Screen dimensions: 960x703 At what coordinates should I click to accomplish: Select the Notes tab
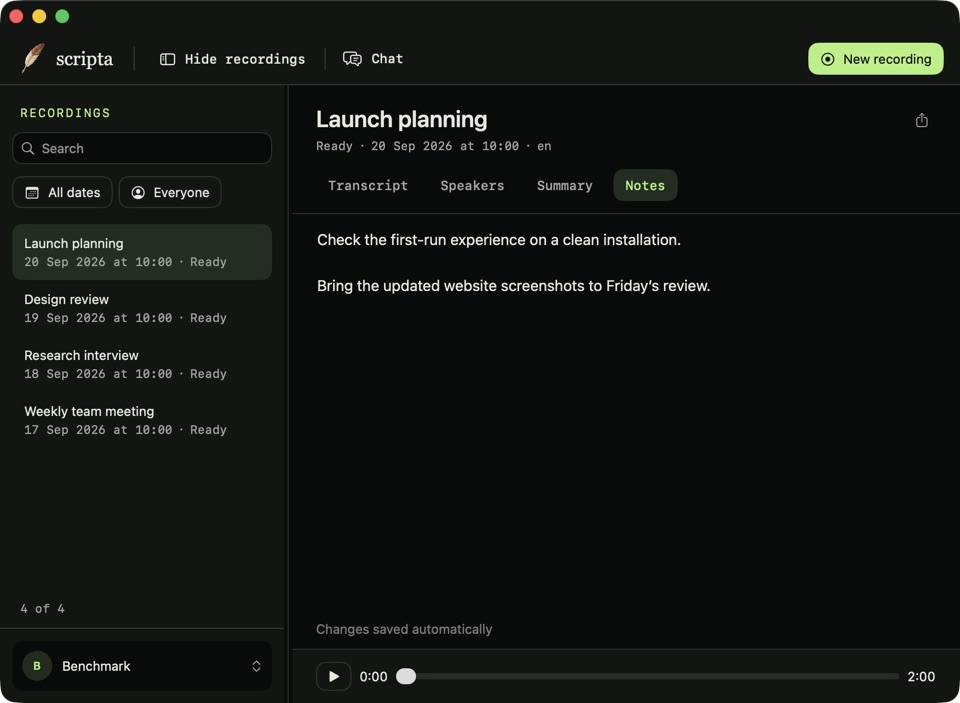tap(645, 186)
